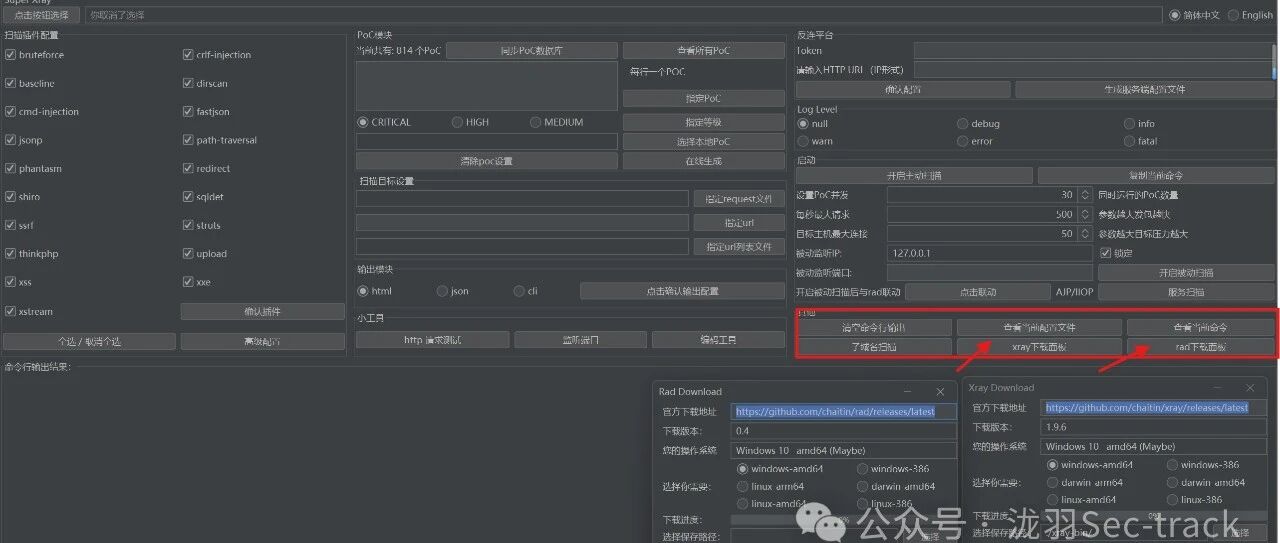Toggle the ssrf plugin checkbox

[x=11, y=225]
